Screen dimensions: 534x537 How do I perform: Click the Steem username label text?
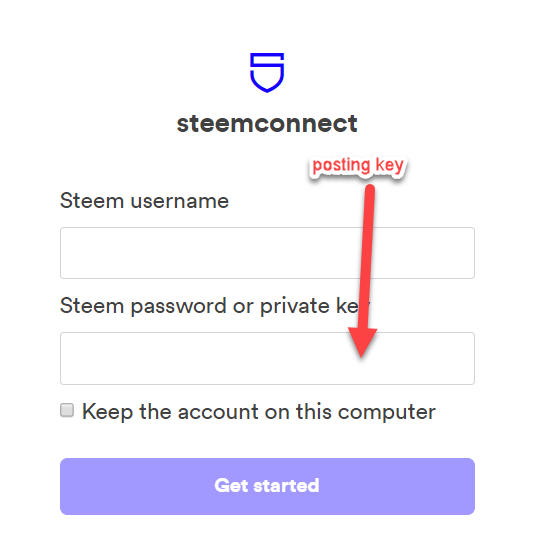tap(144, 201)
